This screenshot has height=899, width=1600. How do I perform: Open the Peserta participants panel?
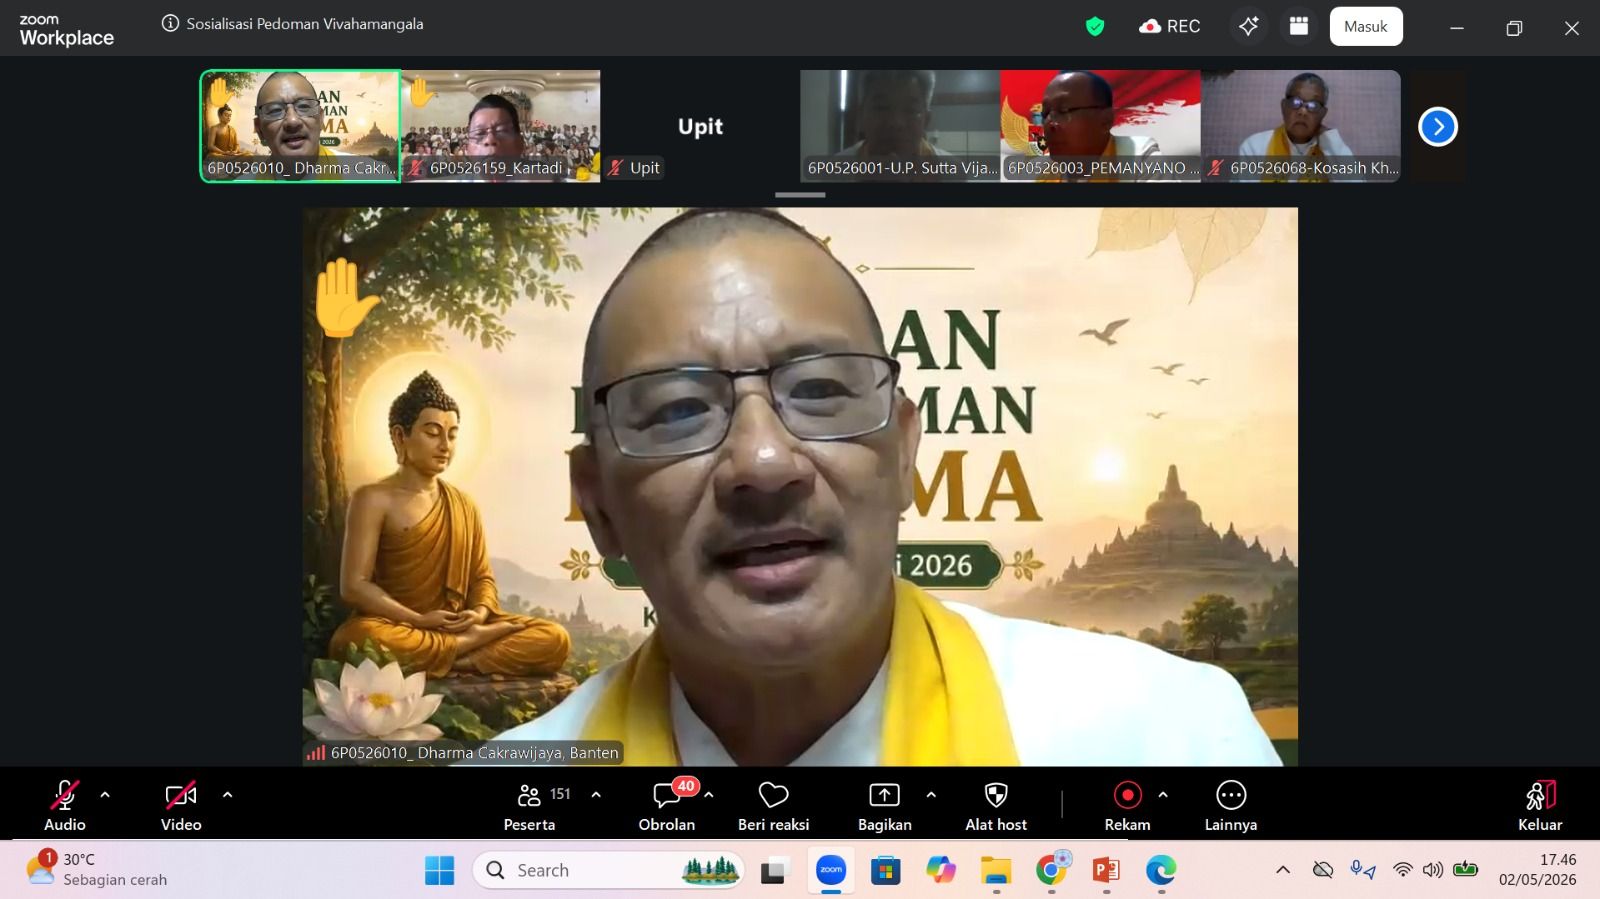pos(530,805)
